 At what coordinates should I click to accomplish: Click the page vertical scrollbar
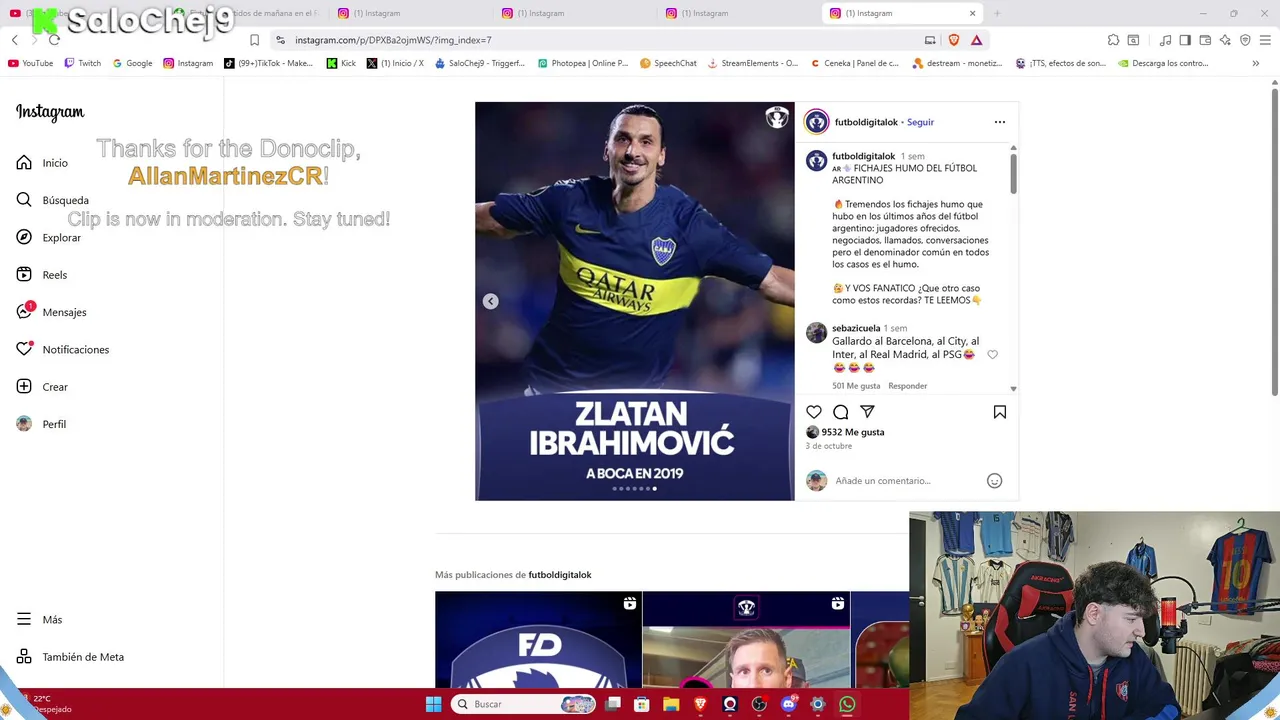(x=1274, y=240)
